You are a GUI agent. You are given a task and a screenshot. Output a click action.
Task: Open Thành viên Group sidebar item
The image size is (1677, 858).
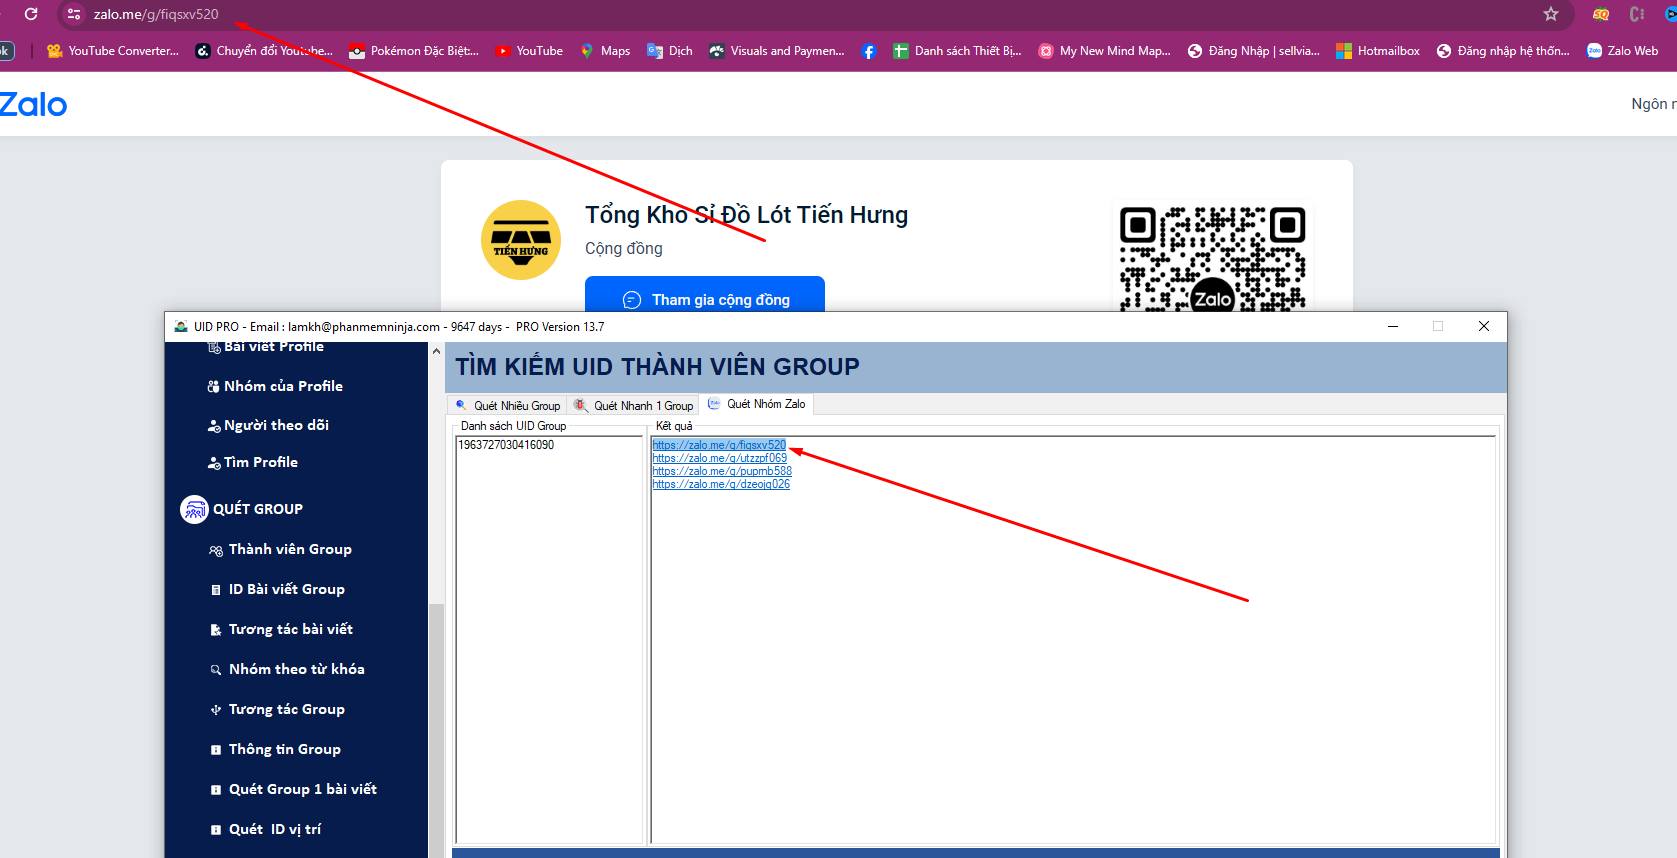tap(280, 549)
